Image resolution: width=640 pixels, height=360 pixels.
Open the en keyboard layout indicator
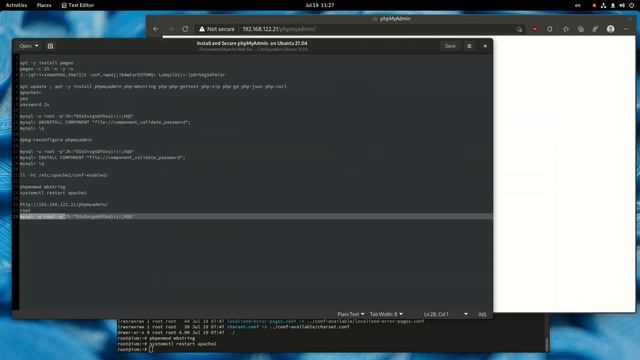[578, 5]
